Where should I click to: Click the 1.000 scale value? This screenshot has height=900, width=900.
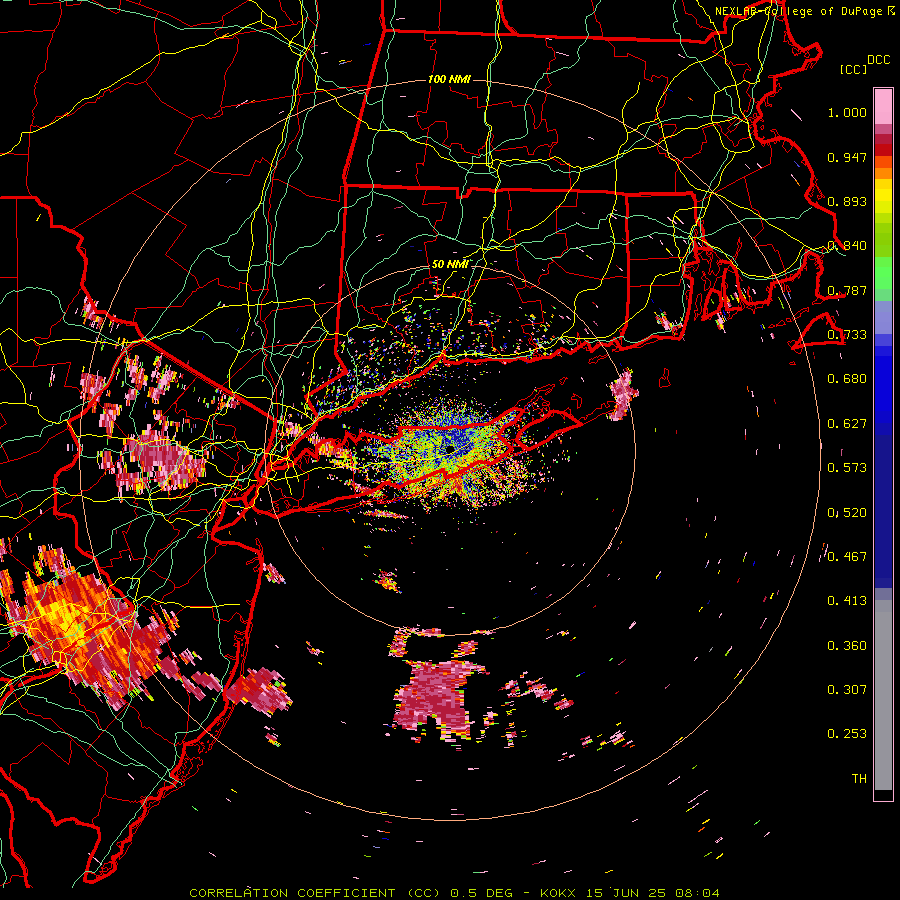[847, 112]
